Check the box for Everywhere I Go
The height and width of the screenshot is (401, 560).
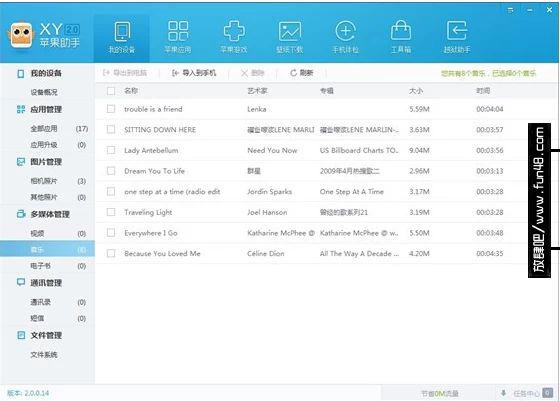coord(111,233)
